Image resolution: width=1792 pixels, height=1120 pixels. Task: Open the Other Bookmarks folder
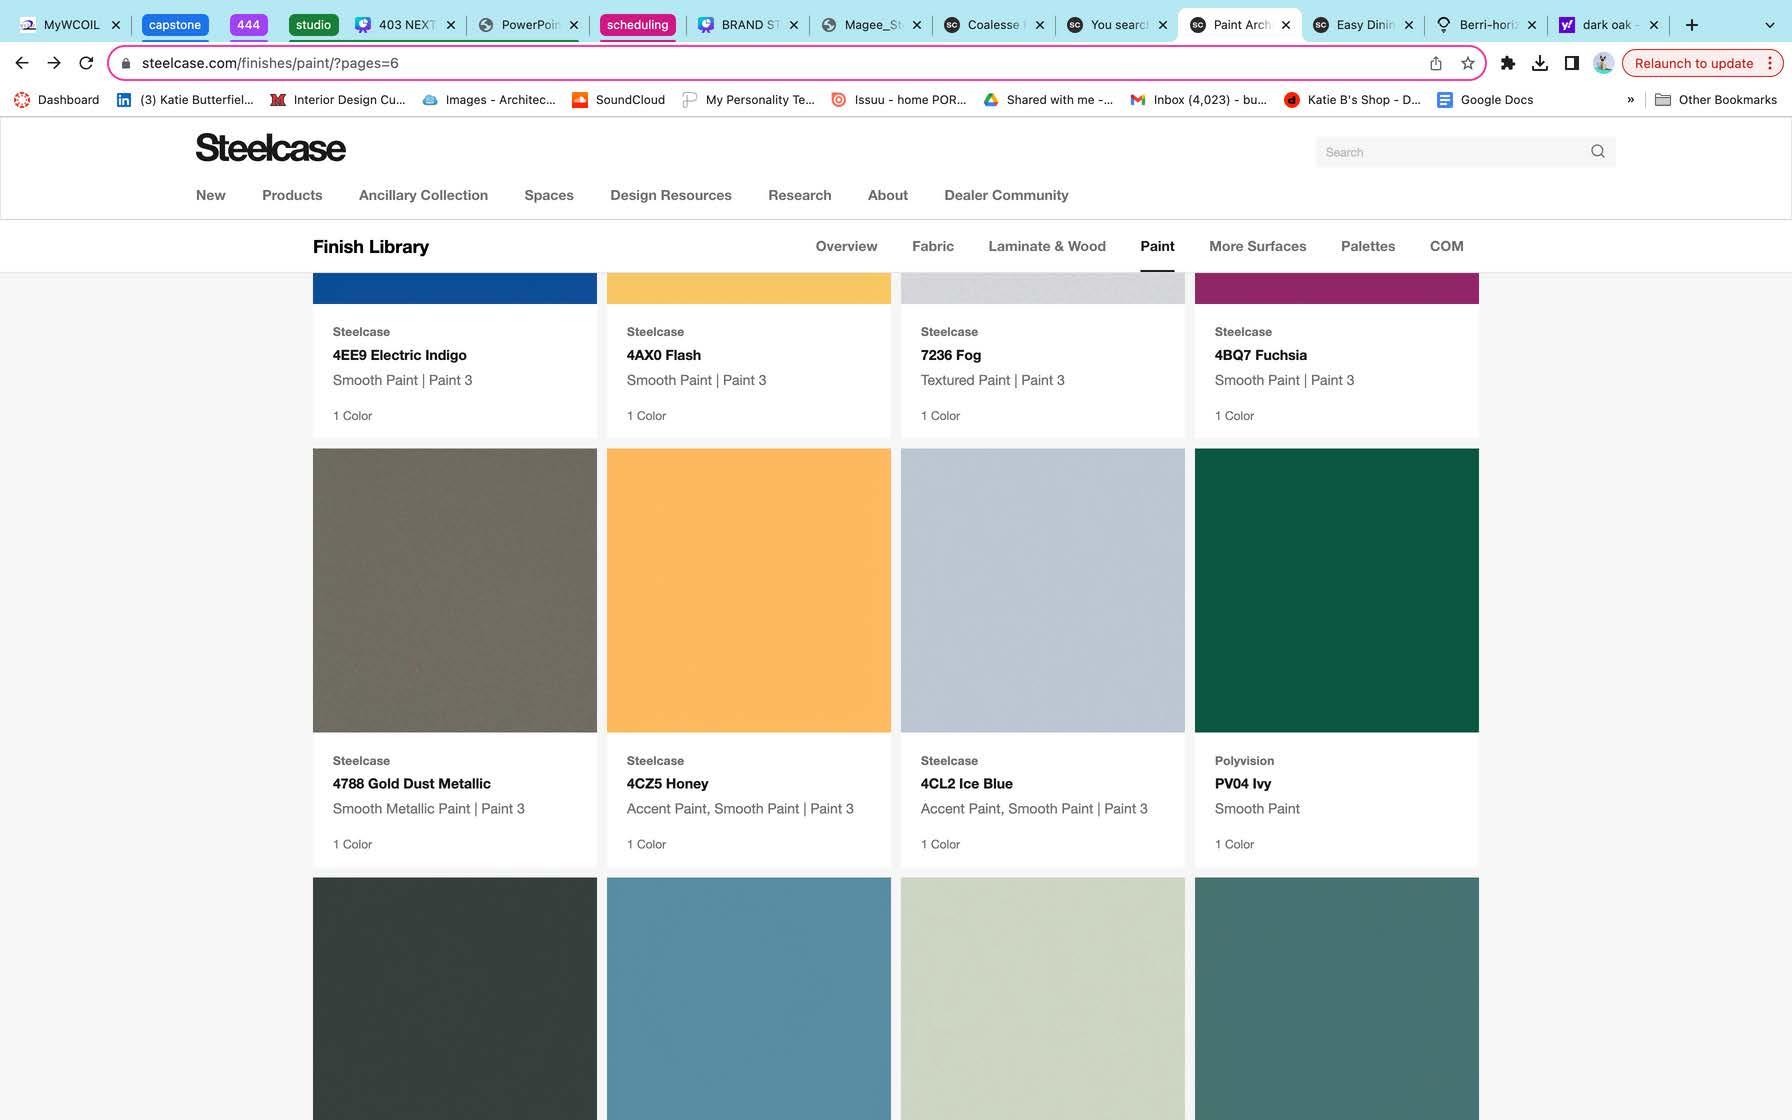pyautogui.click(x=1716, y=100)
